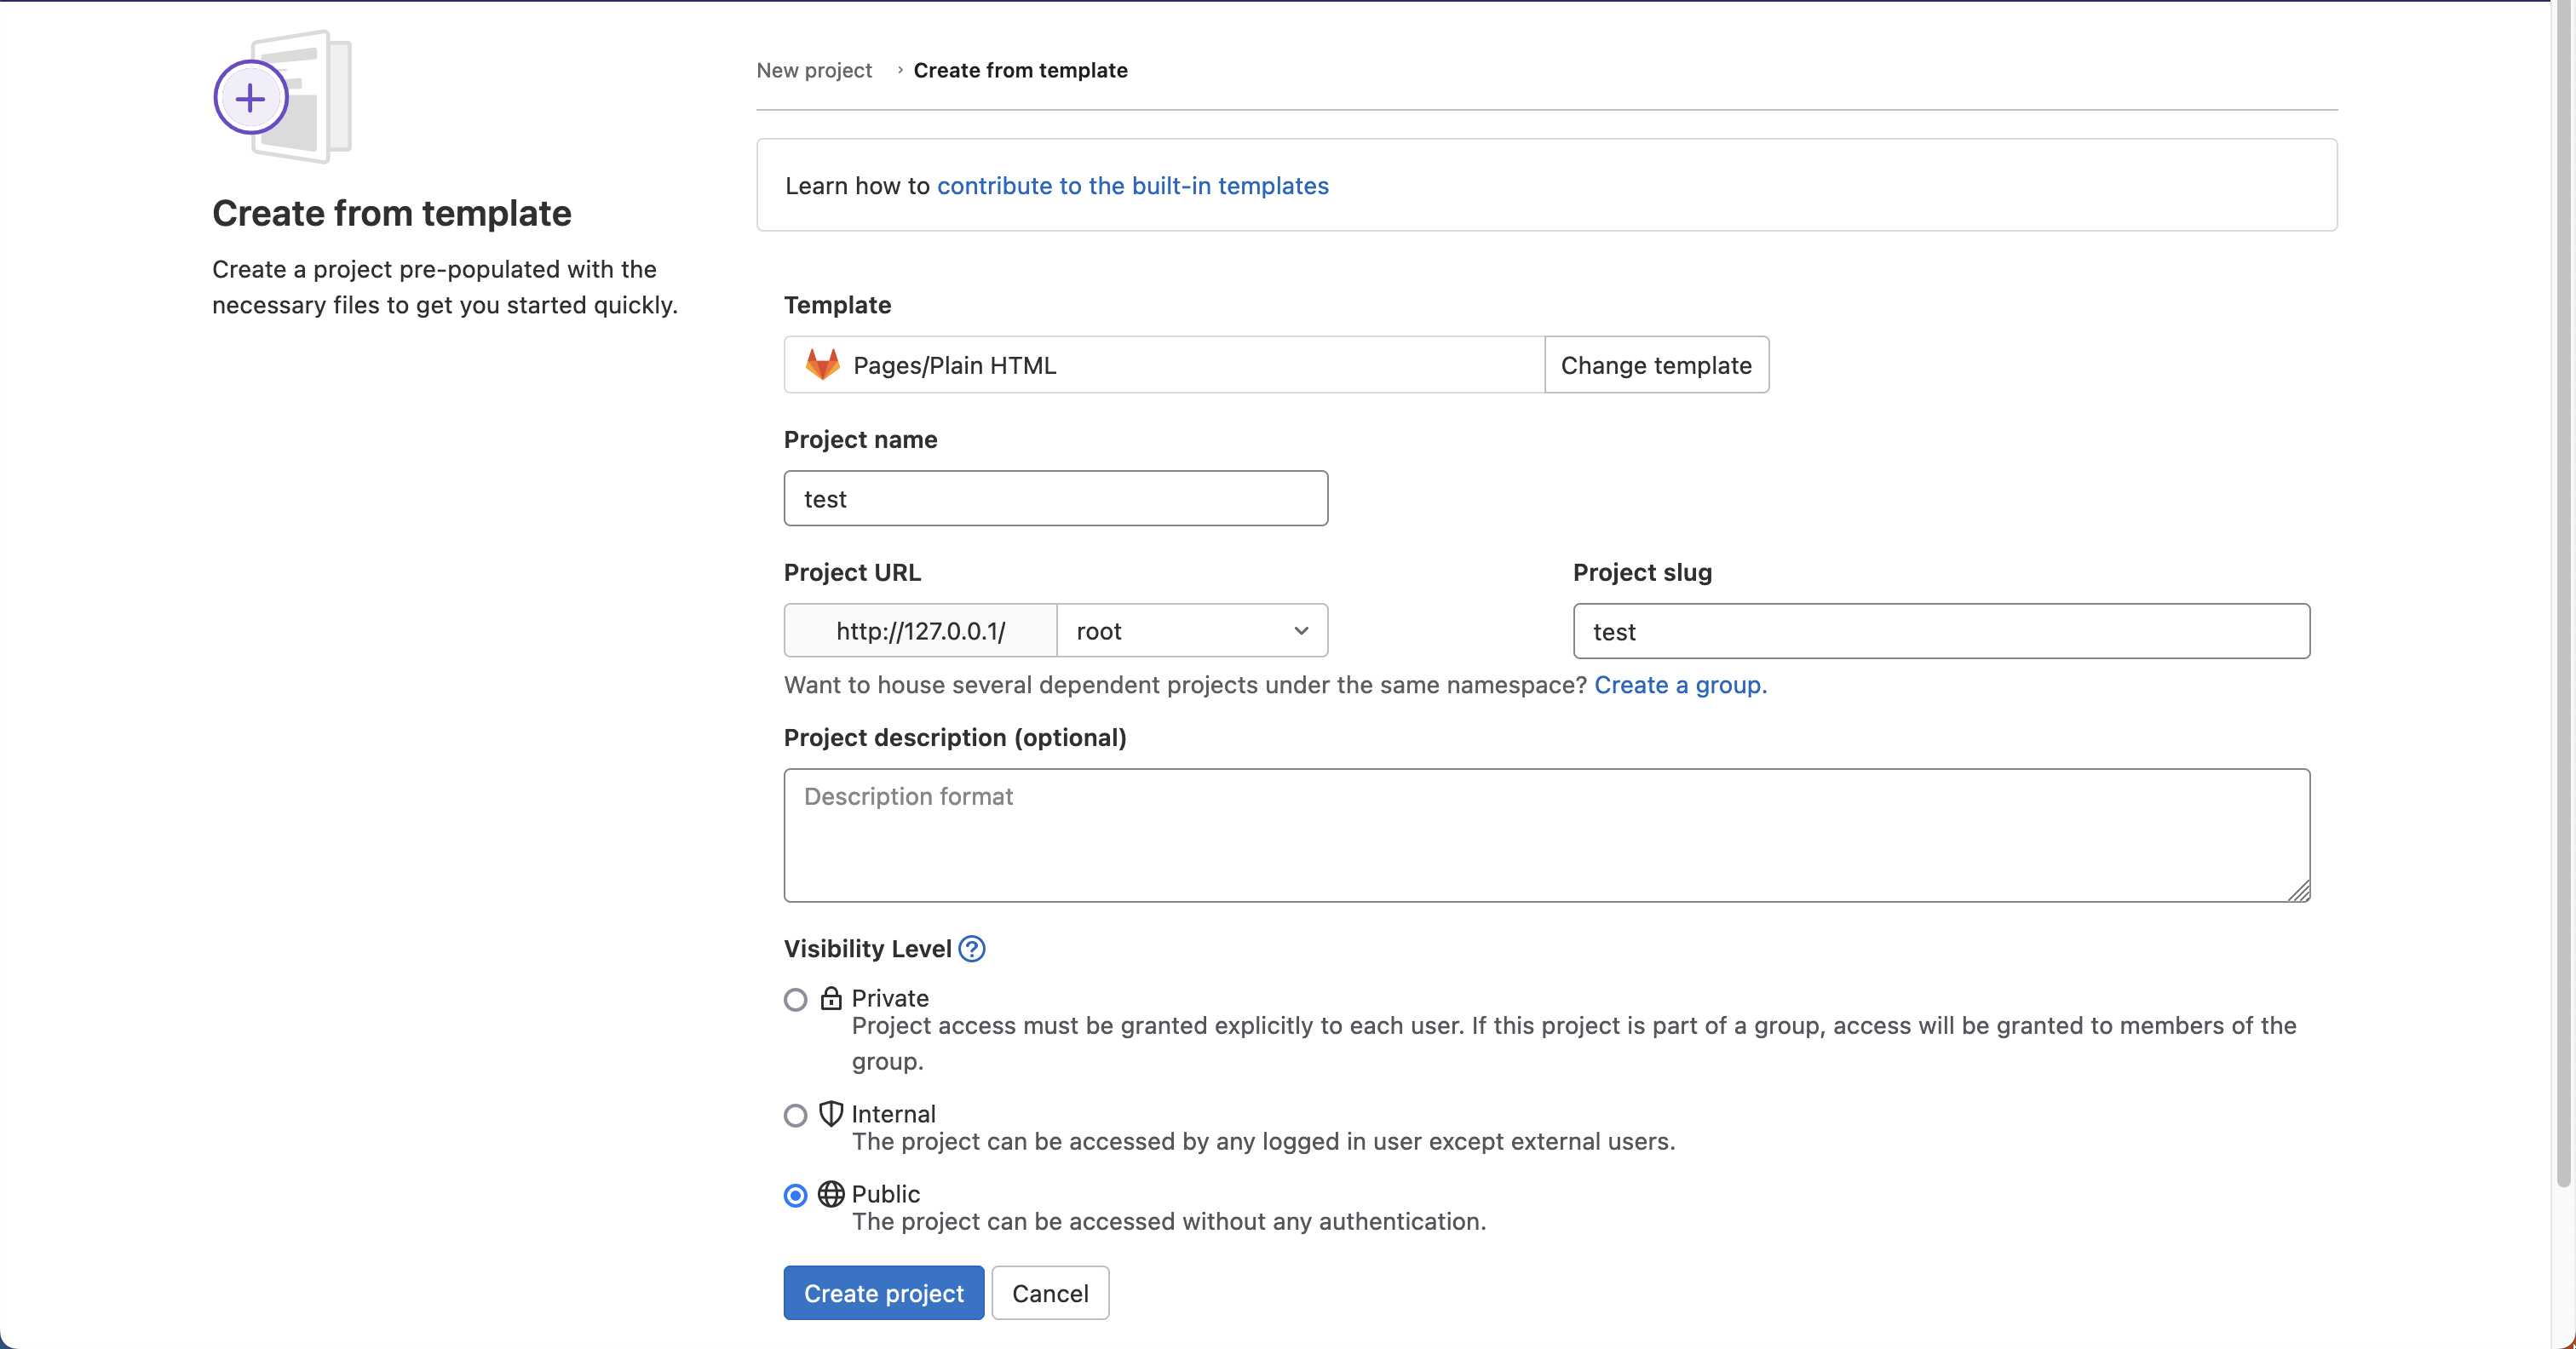Click the Template label
The image size is (2576, 1349).
pos(837,305)
